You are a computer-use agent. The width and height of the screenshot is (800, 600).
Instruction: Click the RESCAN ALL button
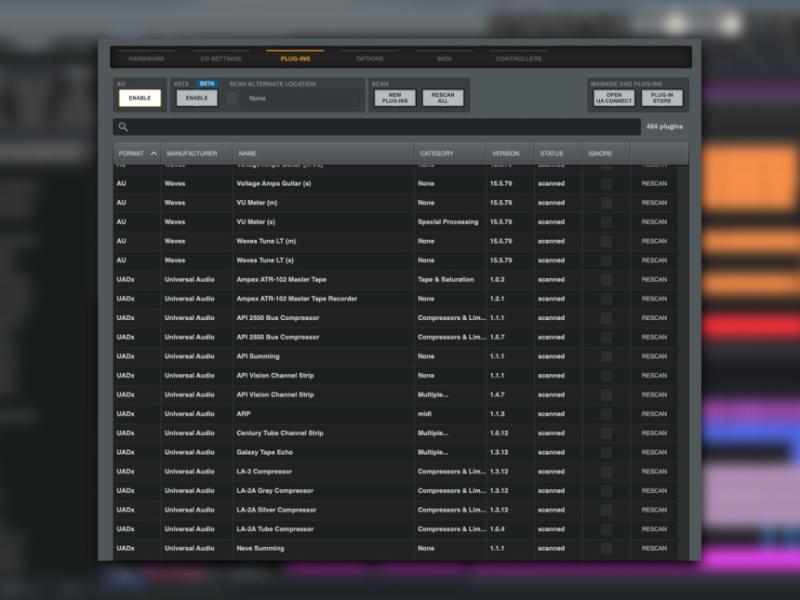point(443,98)
